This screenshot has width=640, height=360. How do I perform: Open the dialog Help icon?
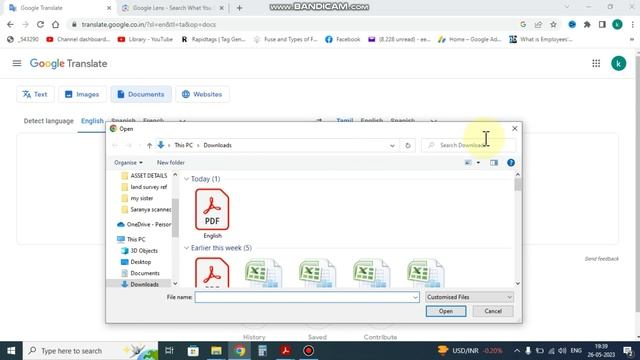pyautogui.click(x=511, y=162)
